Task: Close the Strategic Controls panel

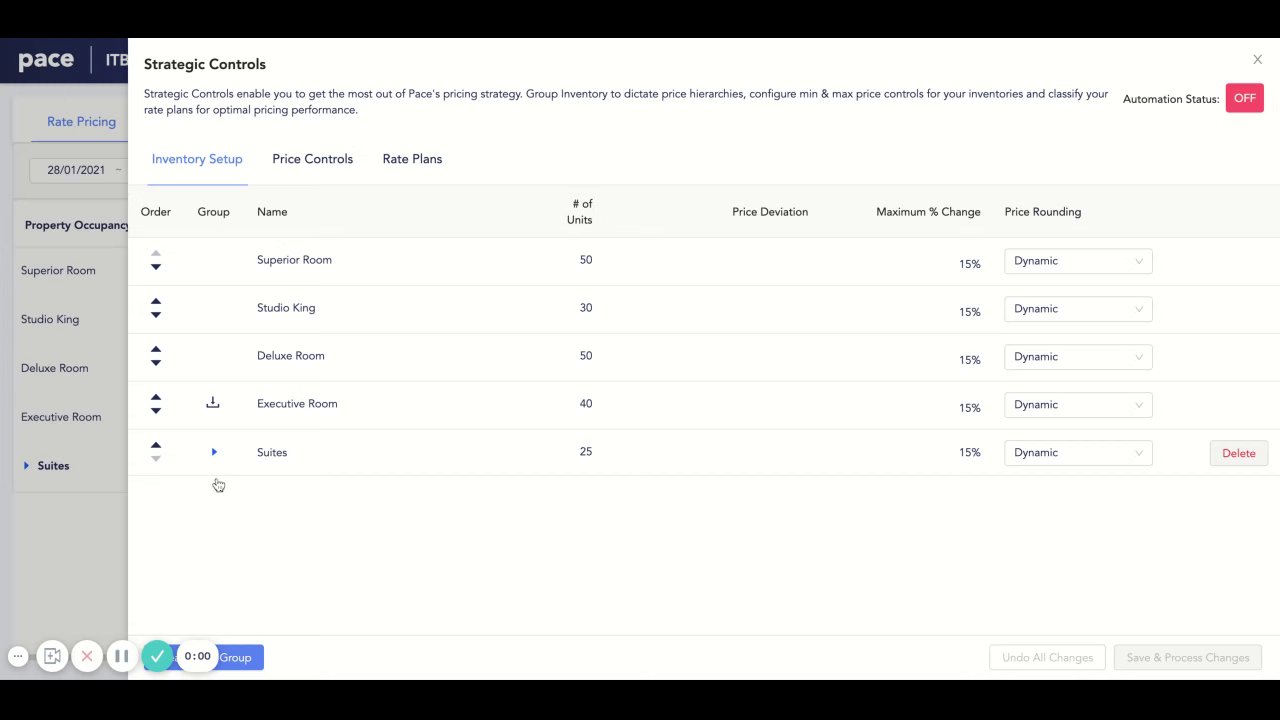Action: coord(1257,60)
